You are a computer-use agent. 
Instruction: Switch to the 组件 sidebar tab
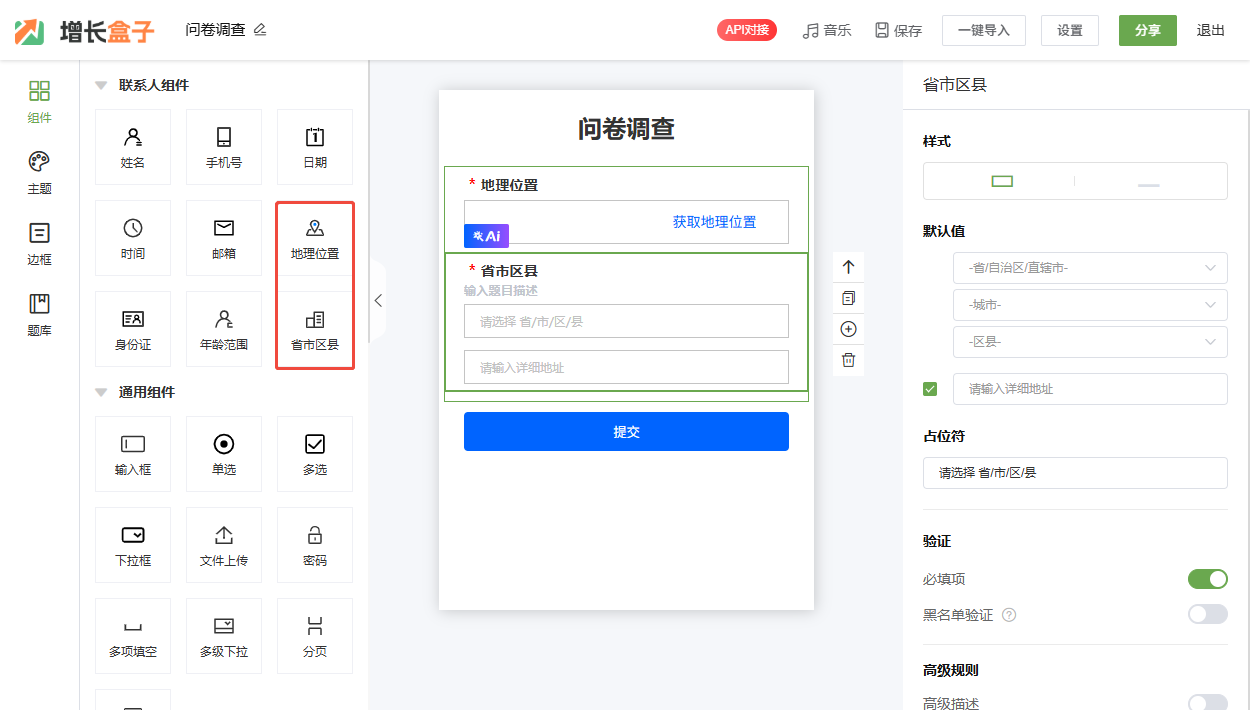coord(39,103)
